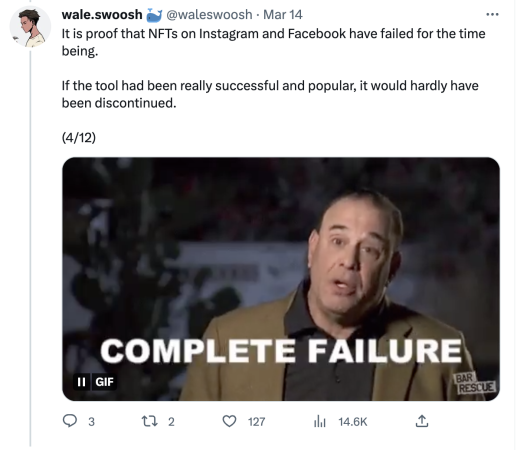Click the Mar 14 timestamp

pos(283,15)
